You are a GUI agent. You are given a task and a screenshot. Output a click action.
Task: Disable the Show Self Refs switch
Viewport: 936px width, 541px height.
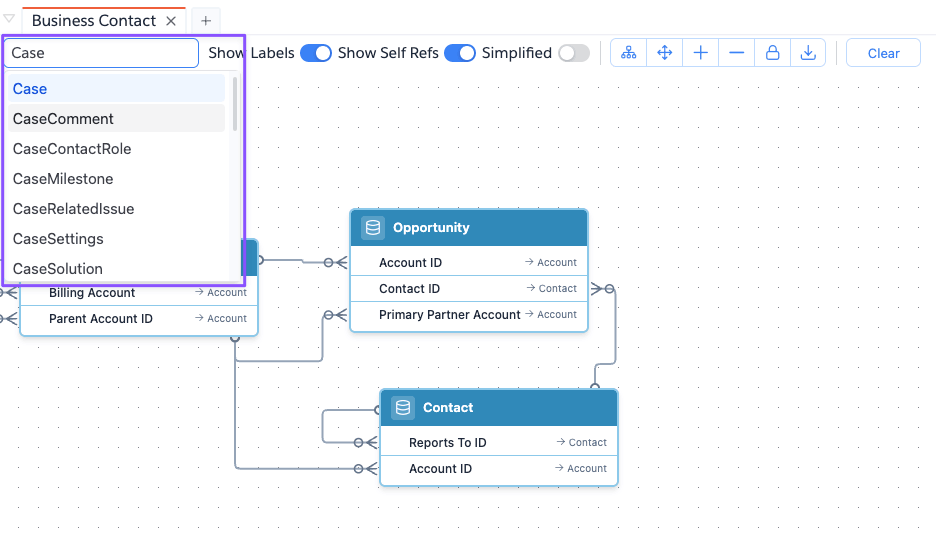pyautogui.click(x=459, y=53)
